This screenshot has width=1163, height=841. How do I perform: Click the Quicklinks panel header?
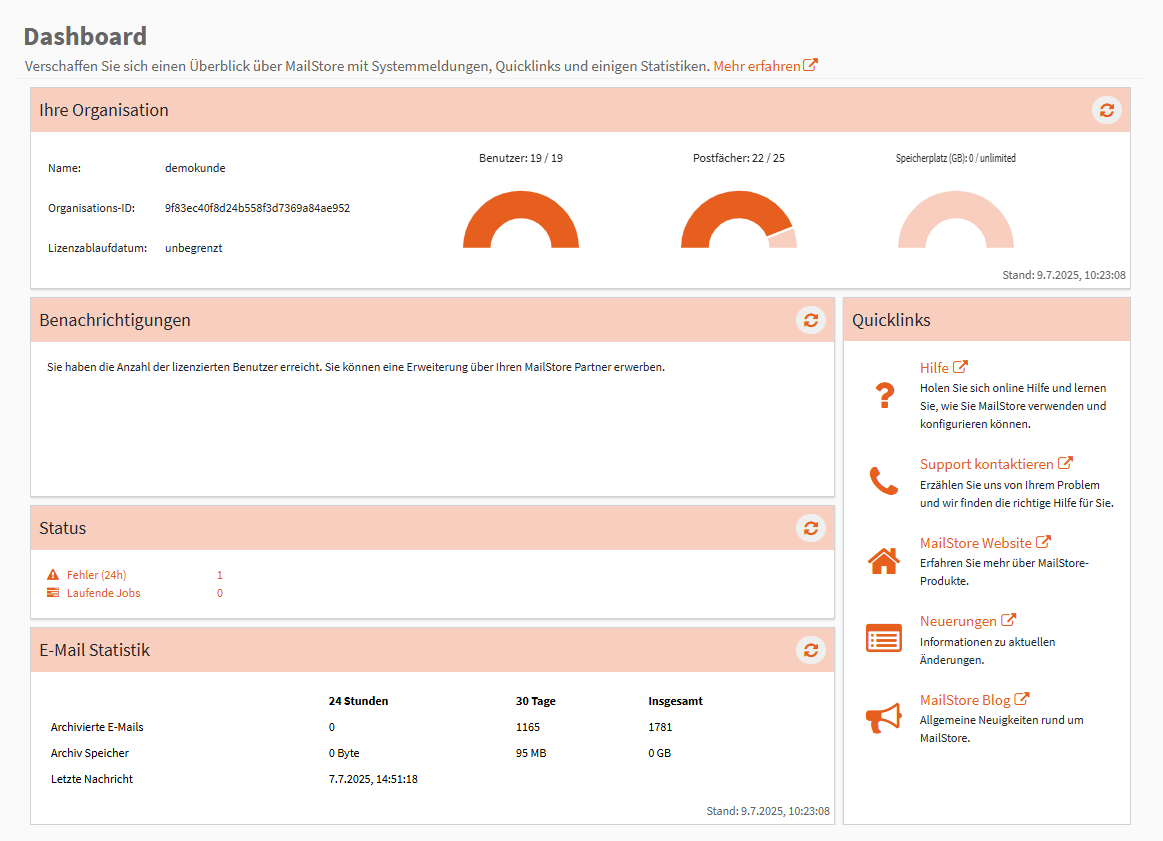pos(986,320)
